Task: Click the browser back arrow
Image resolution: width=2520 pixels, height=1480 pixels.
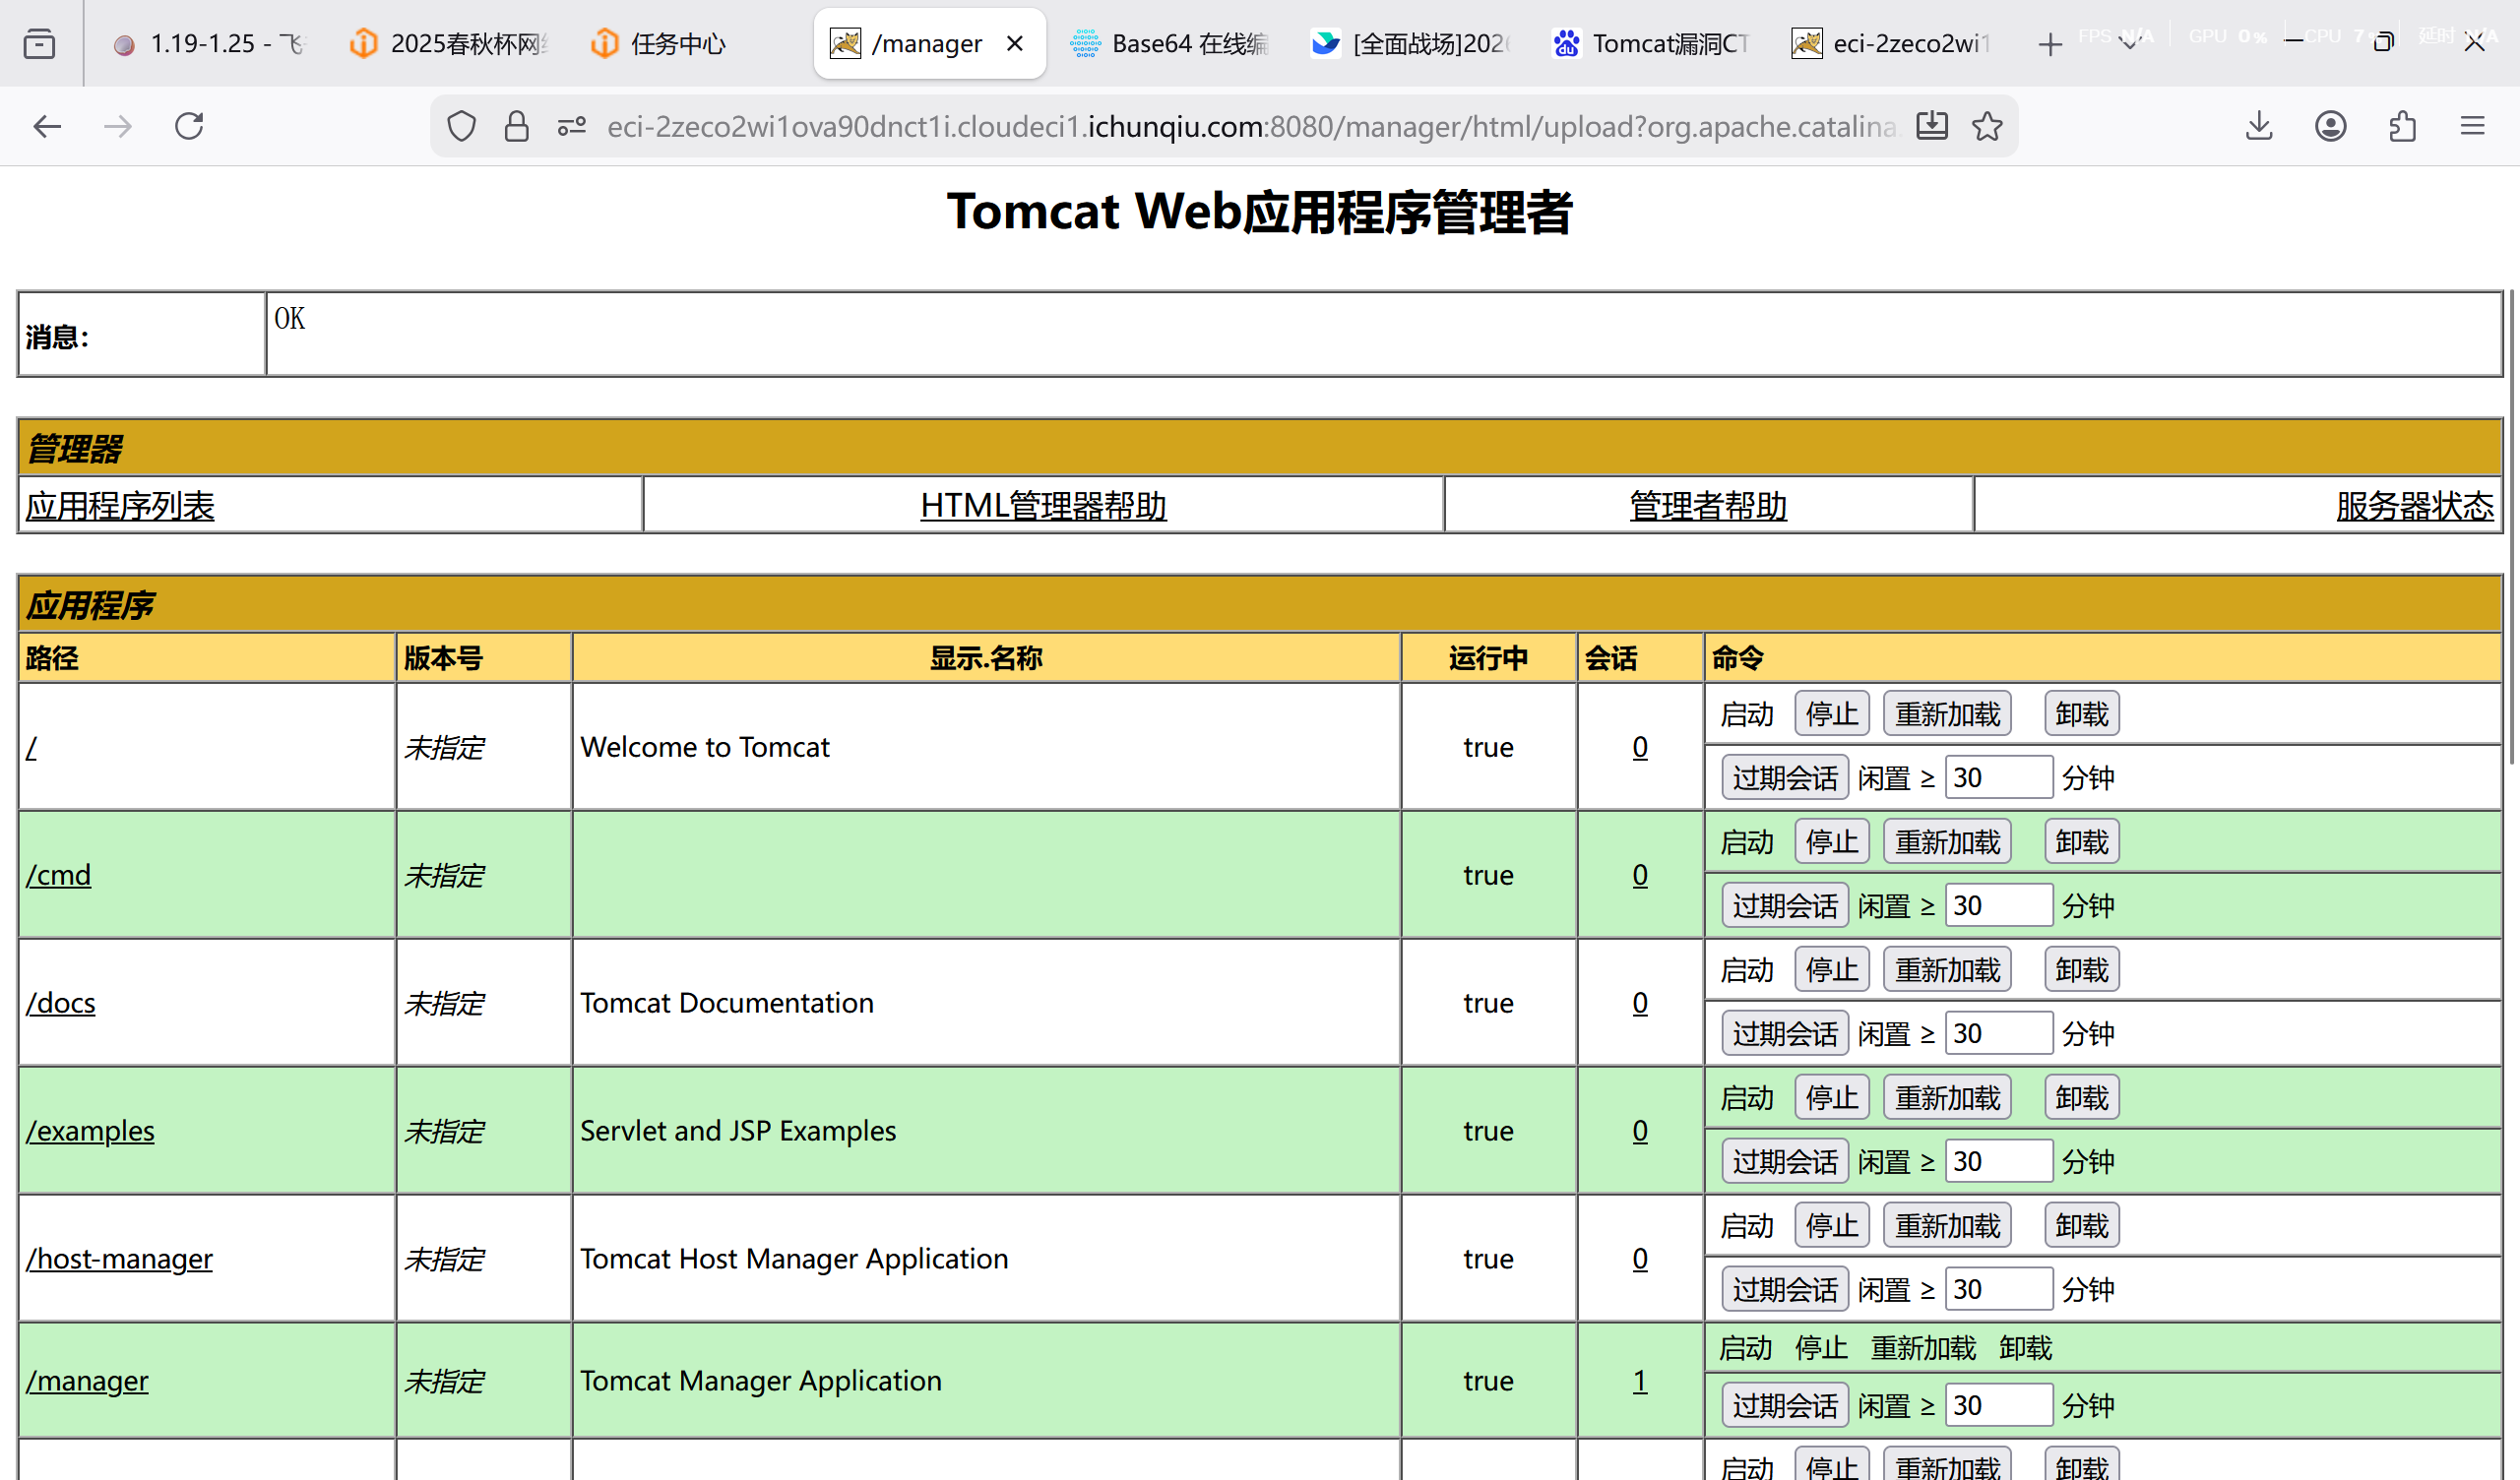Action: (47, 126)
